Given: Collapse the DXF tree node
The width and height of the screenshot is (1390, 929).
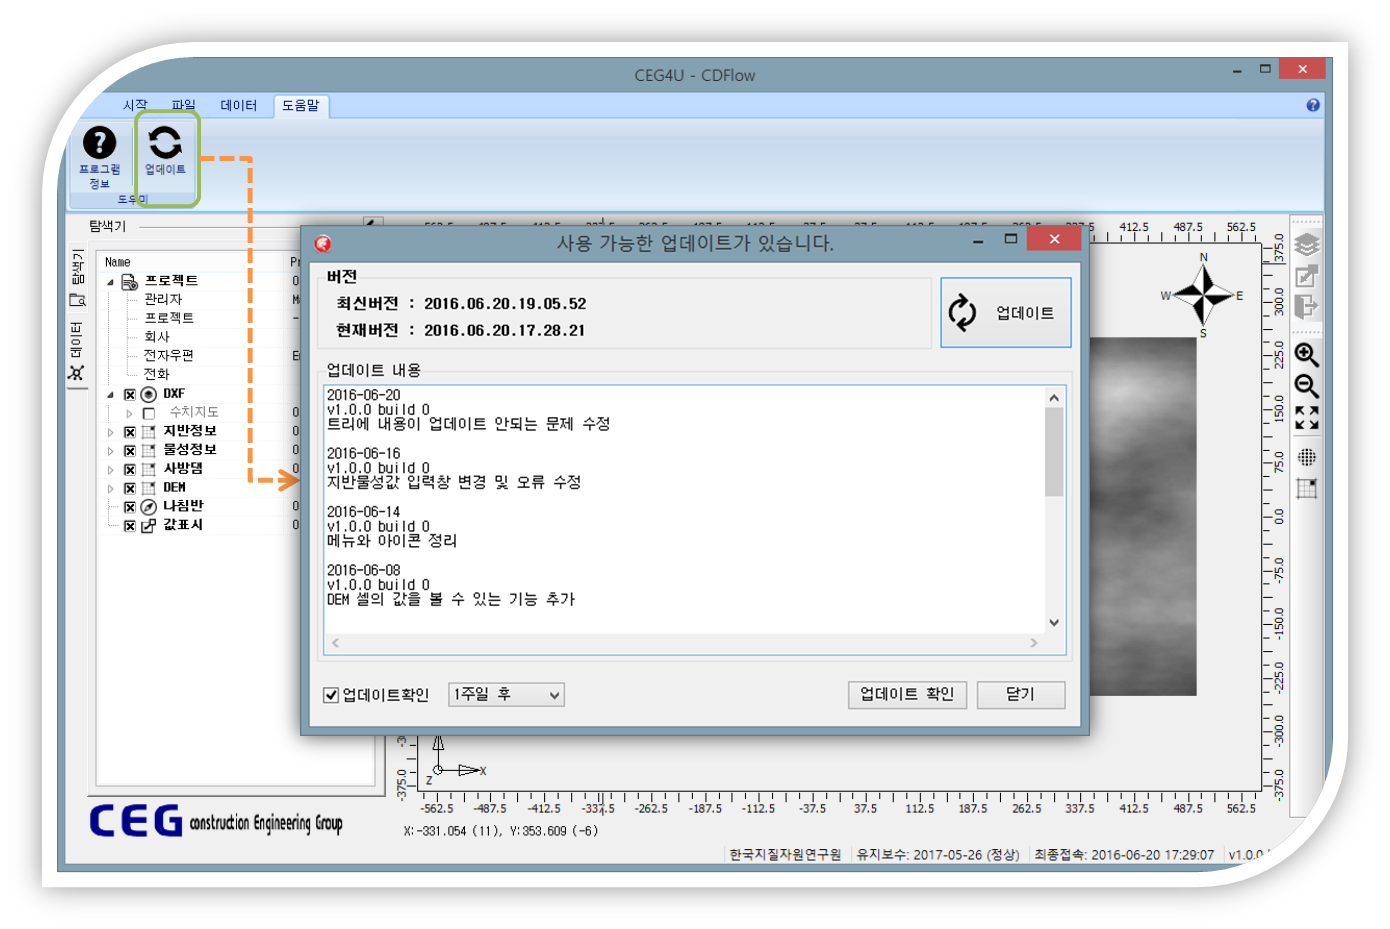Looking at the screenshot, I should (x=111, y=394).
